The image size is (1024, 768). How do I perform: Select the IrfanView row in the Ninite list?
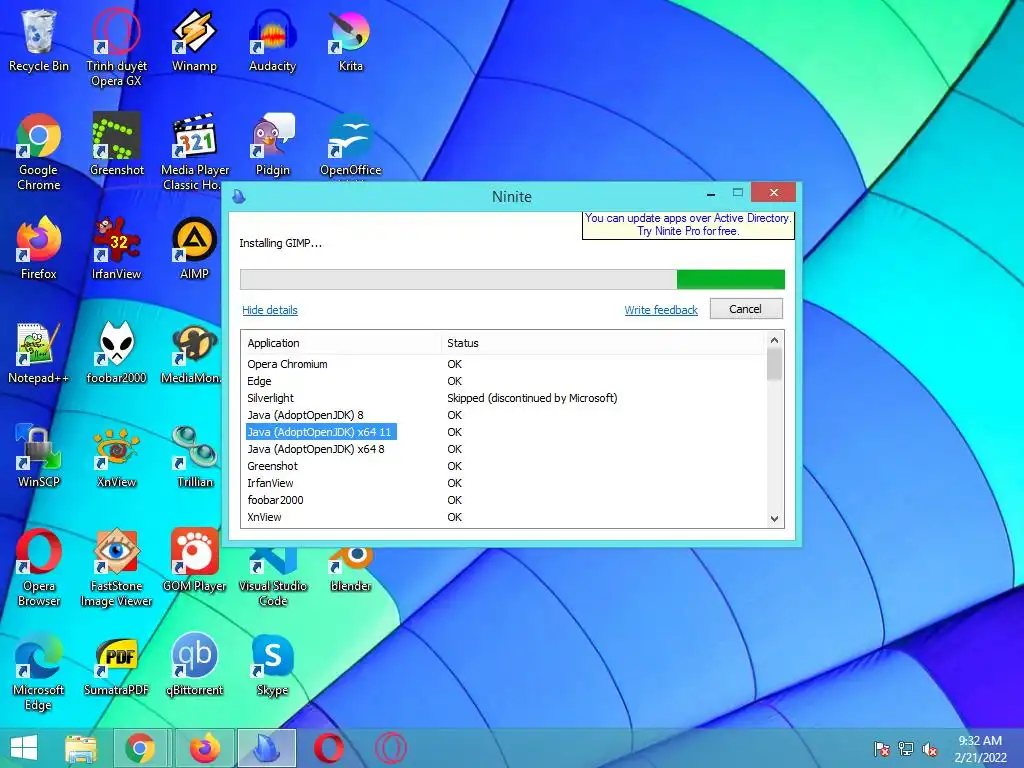(503, 483)
